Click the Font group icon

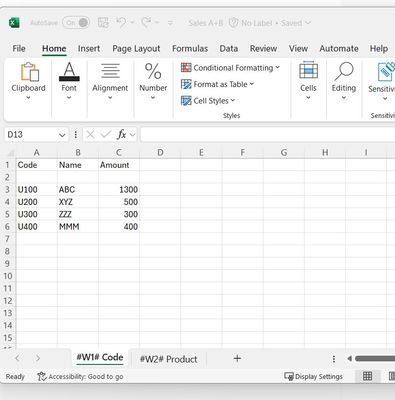click(x=69, y=72)
